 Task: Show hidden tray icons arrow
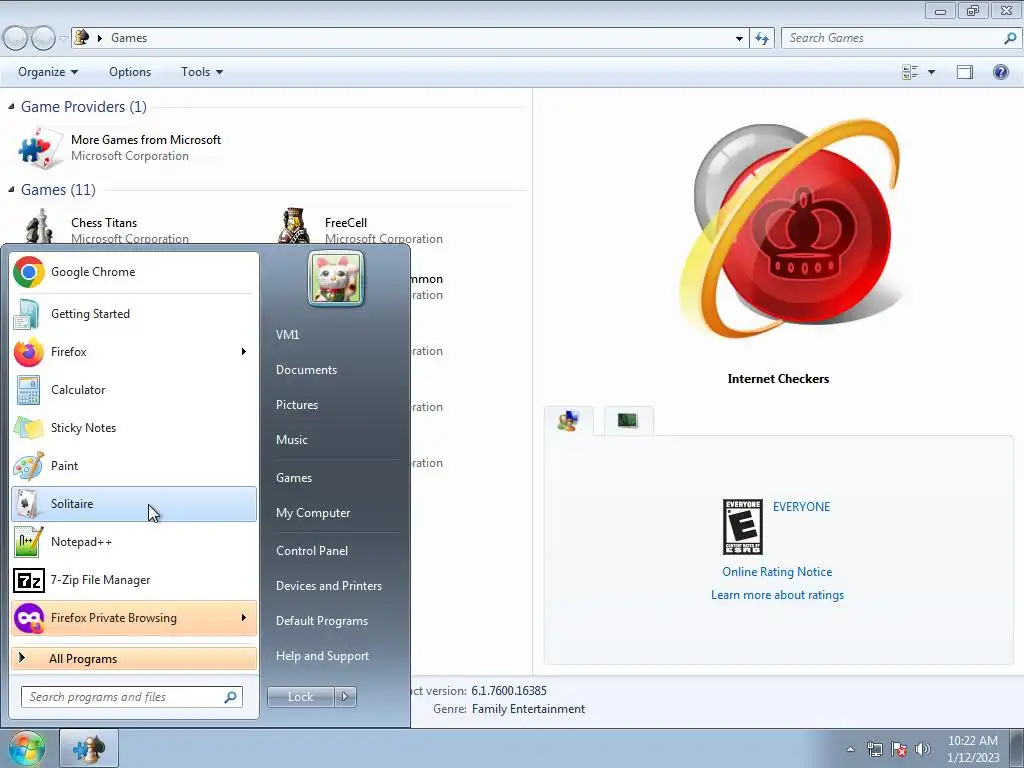tap(850, 749)
